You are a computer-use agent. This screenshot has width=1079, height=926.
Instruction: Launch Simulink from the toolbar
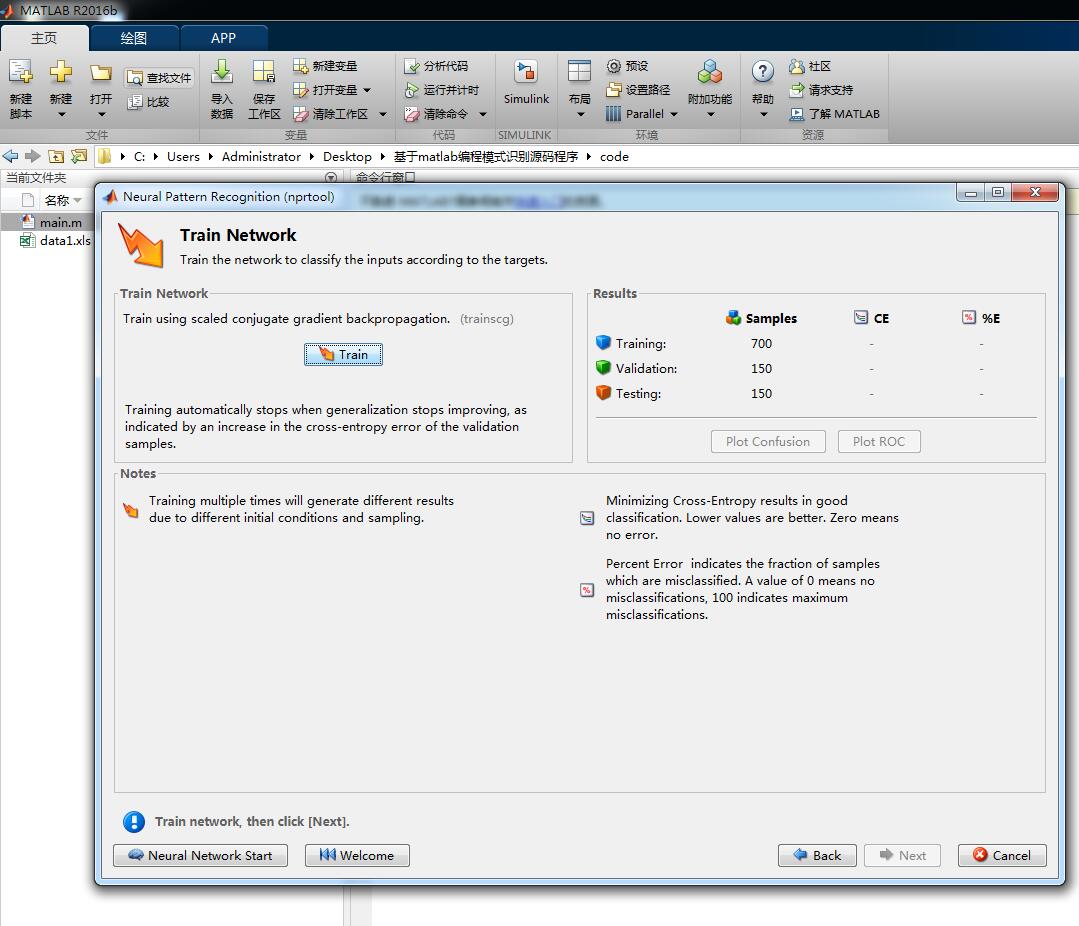(x=526, y=83)
